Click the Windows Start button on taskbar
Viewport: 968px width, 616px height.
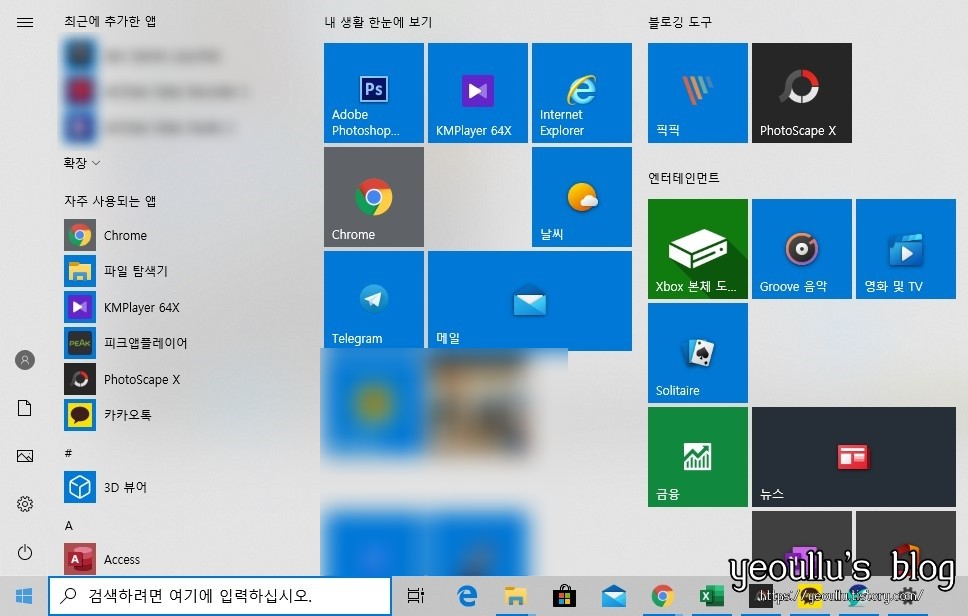pos(24,596)
